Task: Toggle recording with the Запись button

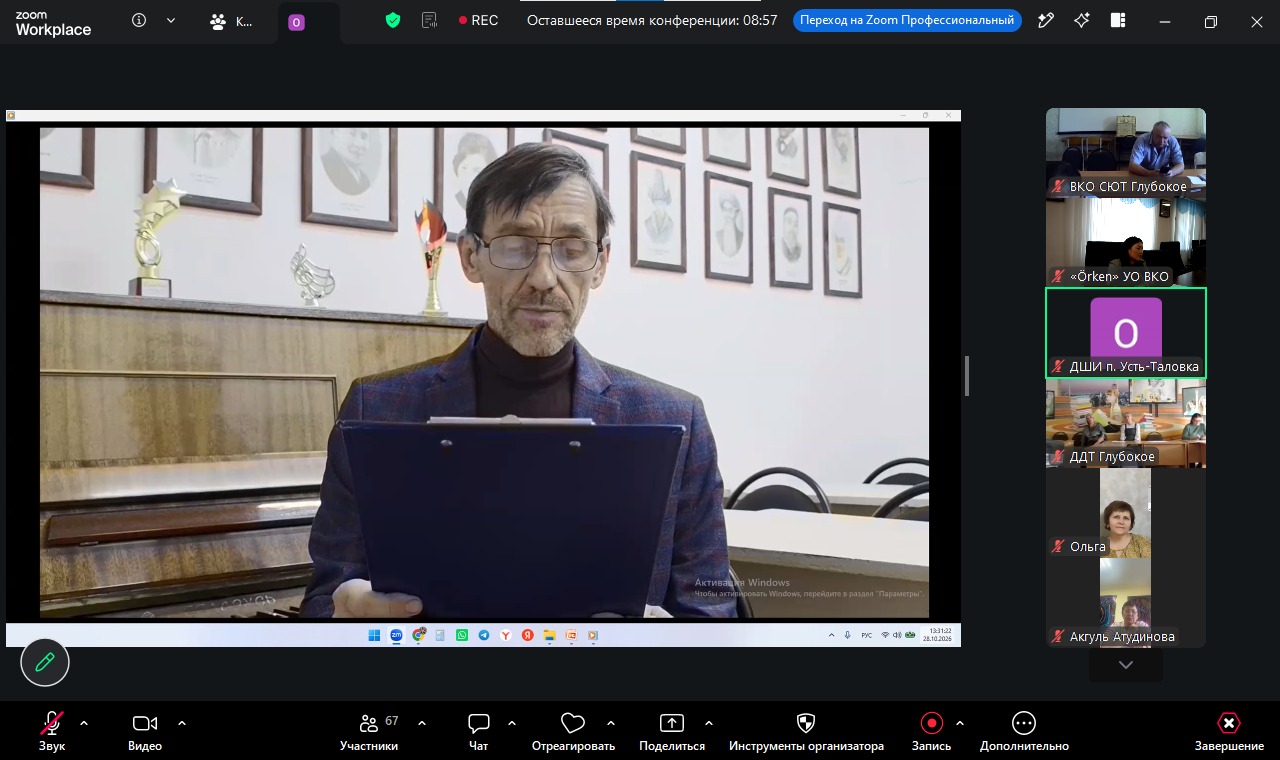Action: [x=932, y=731]
